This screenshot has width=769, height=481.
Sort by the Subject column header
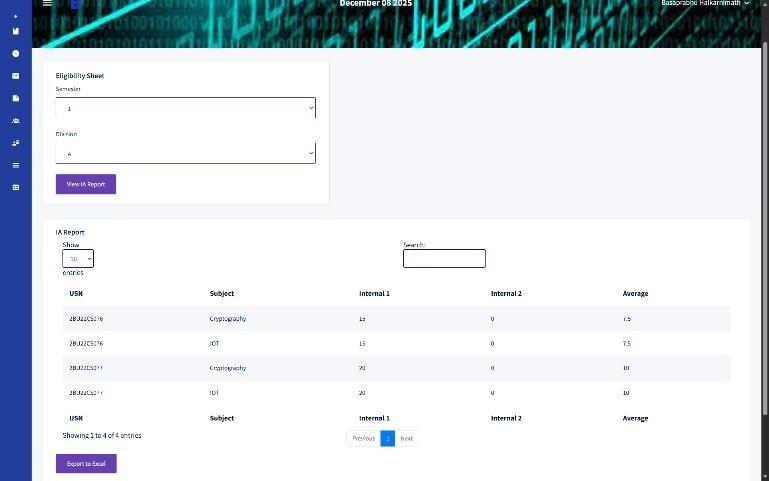[222, 293]
